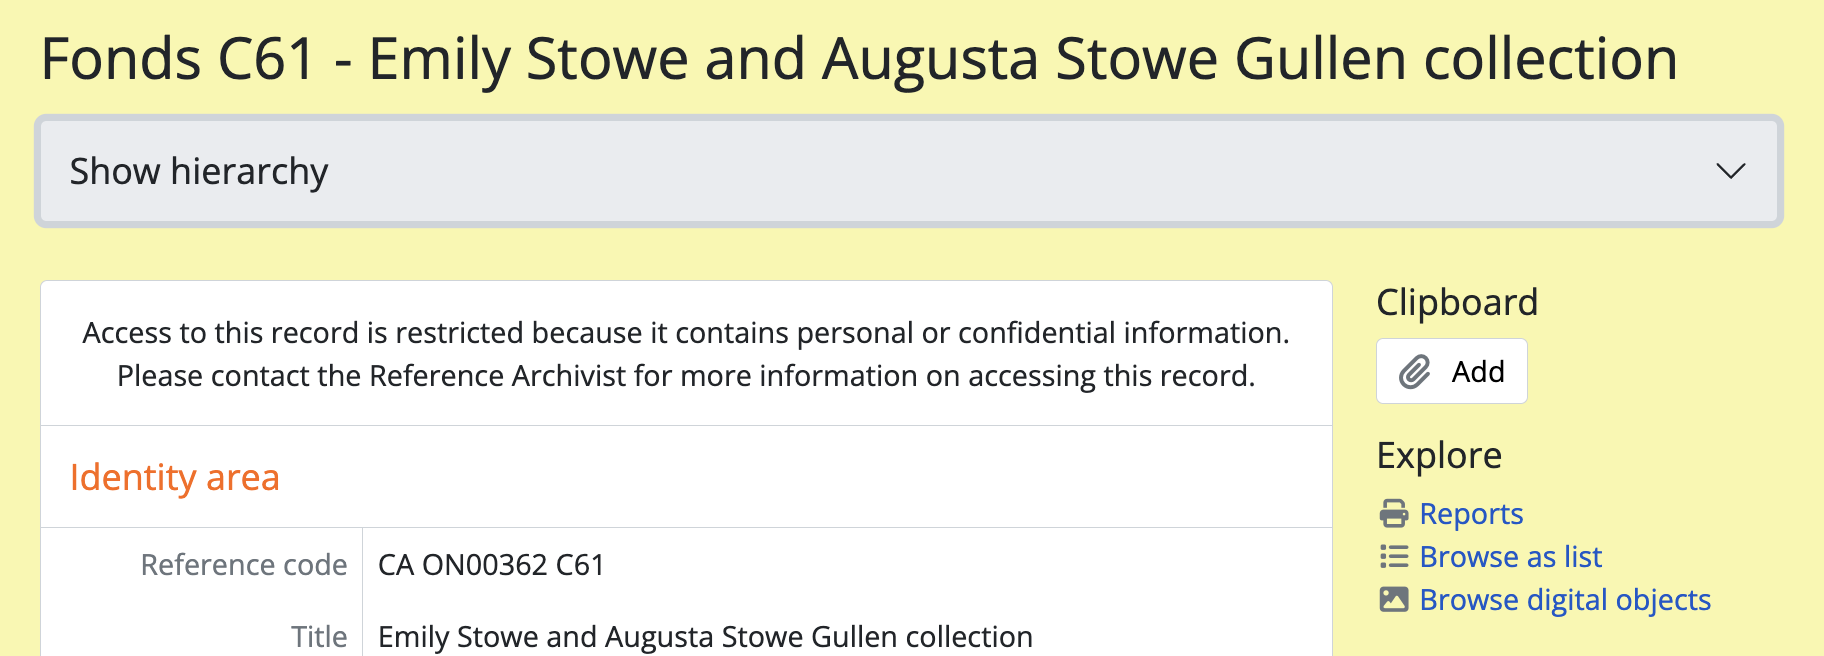Click the Reference Archivist contact message line
Screen dimensions: 1824x656
(x=686, y=376)
